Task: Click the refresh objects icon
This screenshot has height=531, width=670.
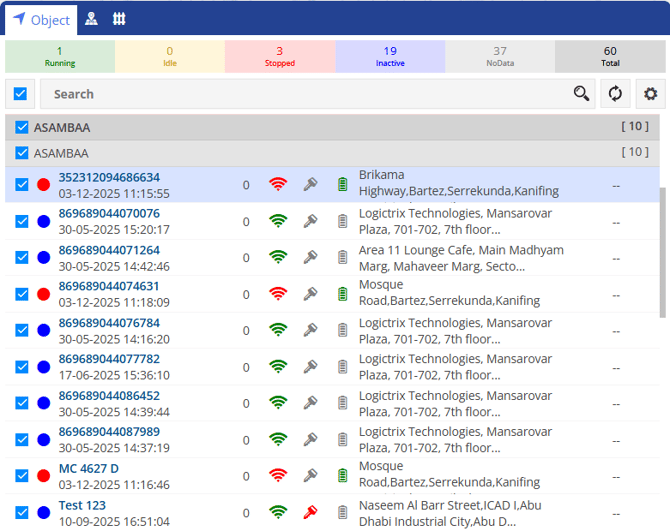Action: point(615,94)
